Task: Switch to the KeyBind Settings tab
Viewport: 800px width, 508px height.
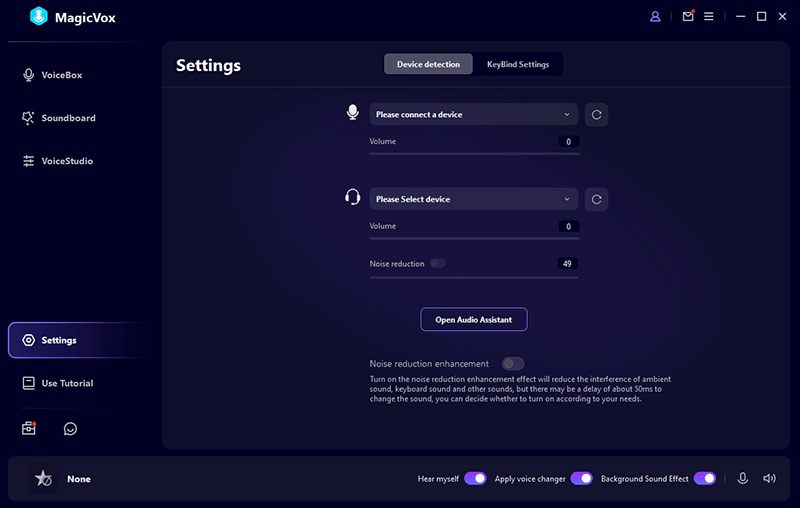Action: [x=518, y=64]
